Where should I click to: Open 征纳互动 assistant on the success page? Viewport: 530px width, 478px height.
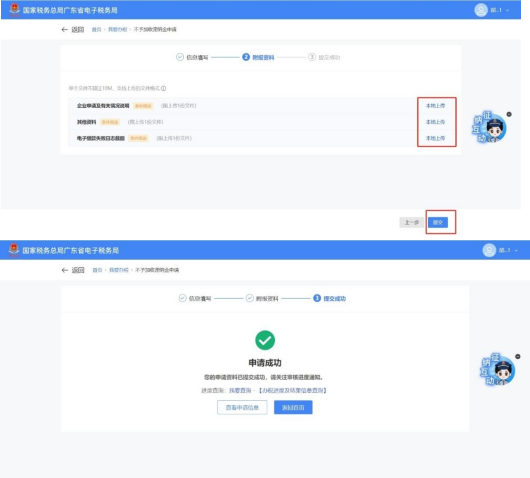tap(498, 370)
